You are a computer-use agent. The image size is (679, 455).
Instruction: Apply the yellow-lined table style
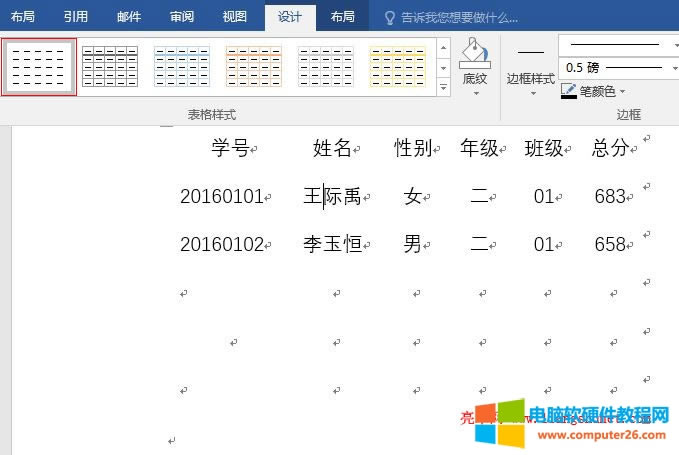tap(398, 67)
